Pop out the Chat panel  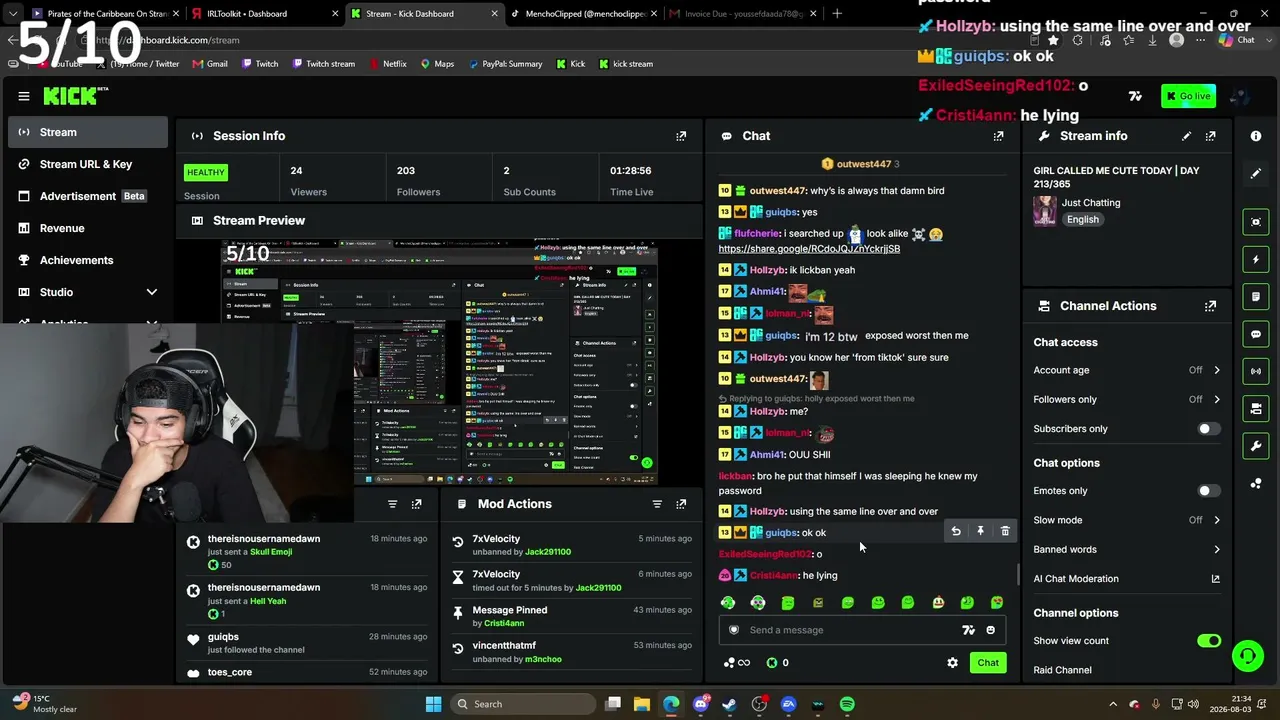click(998, 136)
